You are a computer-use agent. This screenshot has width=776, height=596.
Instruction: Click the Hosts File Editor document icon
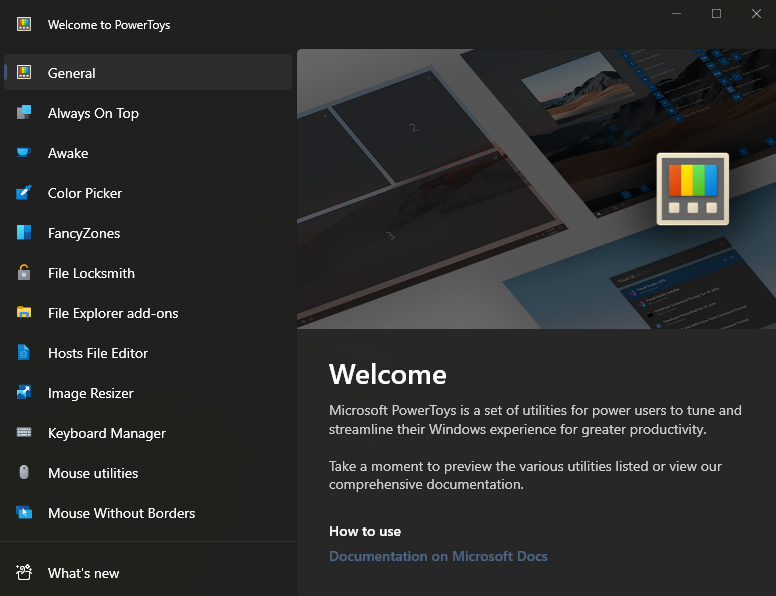24,353
